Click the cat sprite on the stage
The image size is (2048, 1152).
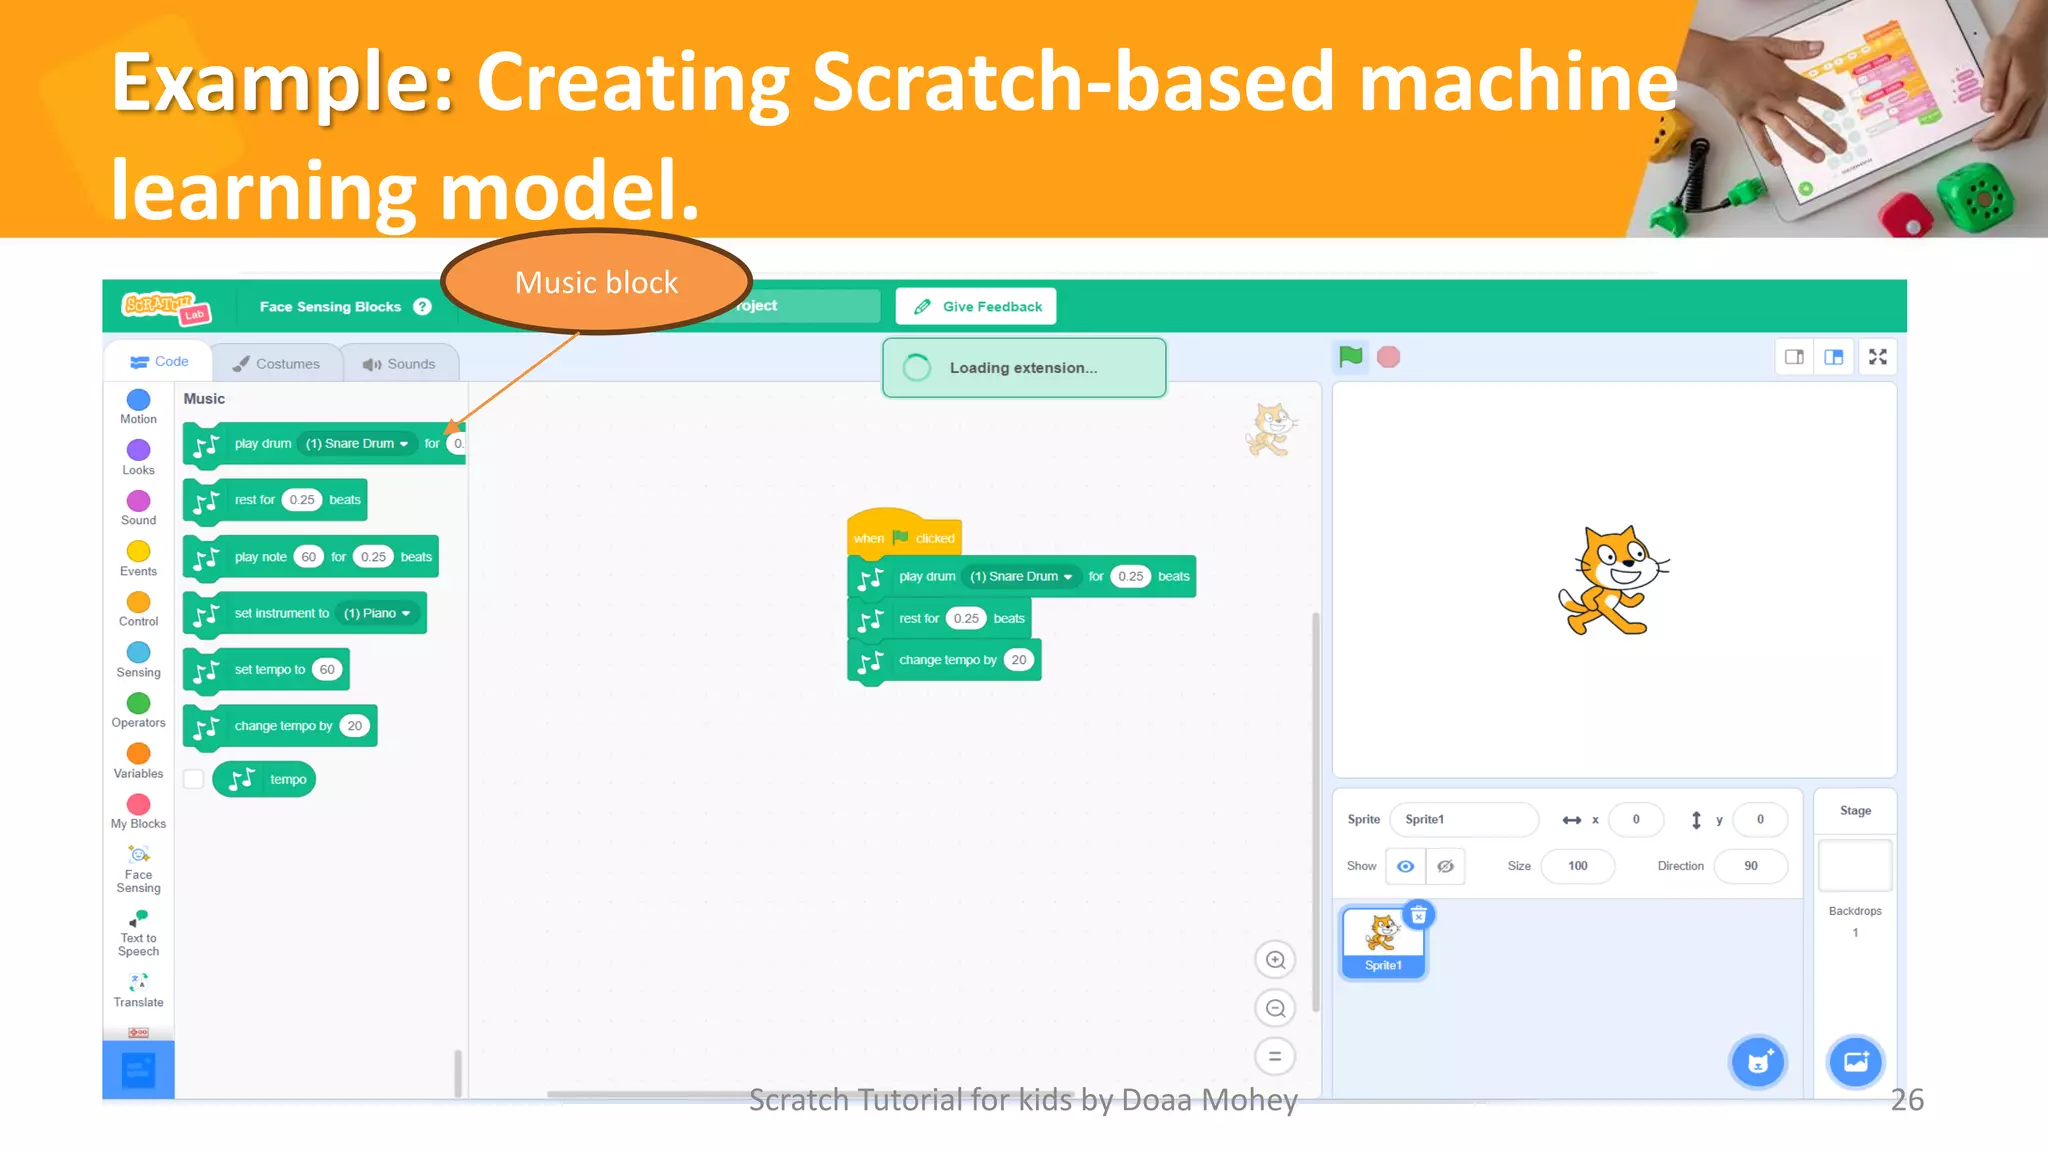point(1613,580)
